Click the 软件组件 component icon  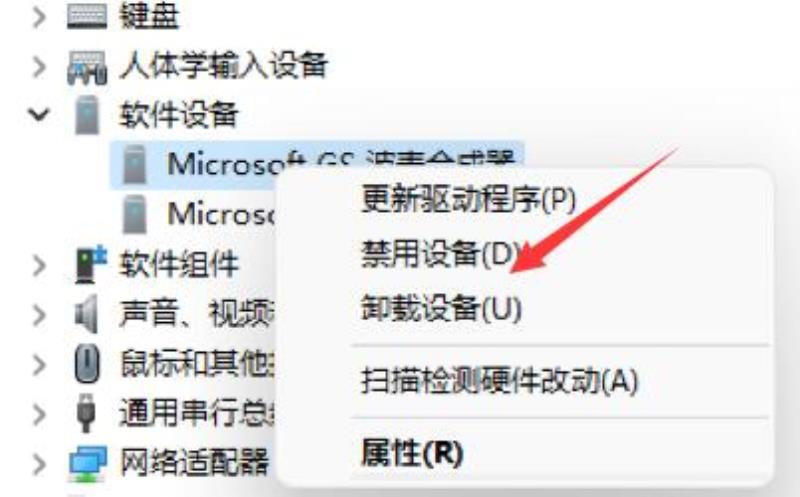tap(90, 264)
